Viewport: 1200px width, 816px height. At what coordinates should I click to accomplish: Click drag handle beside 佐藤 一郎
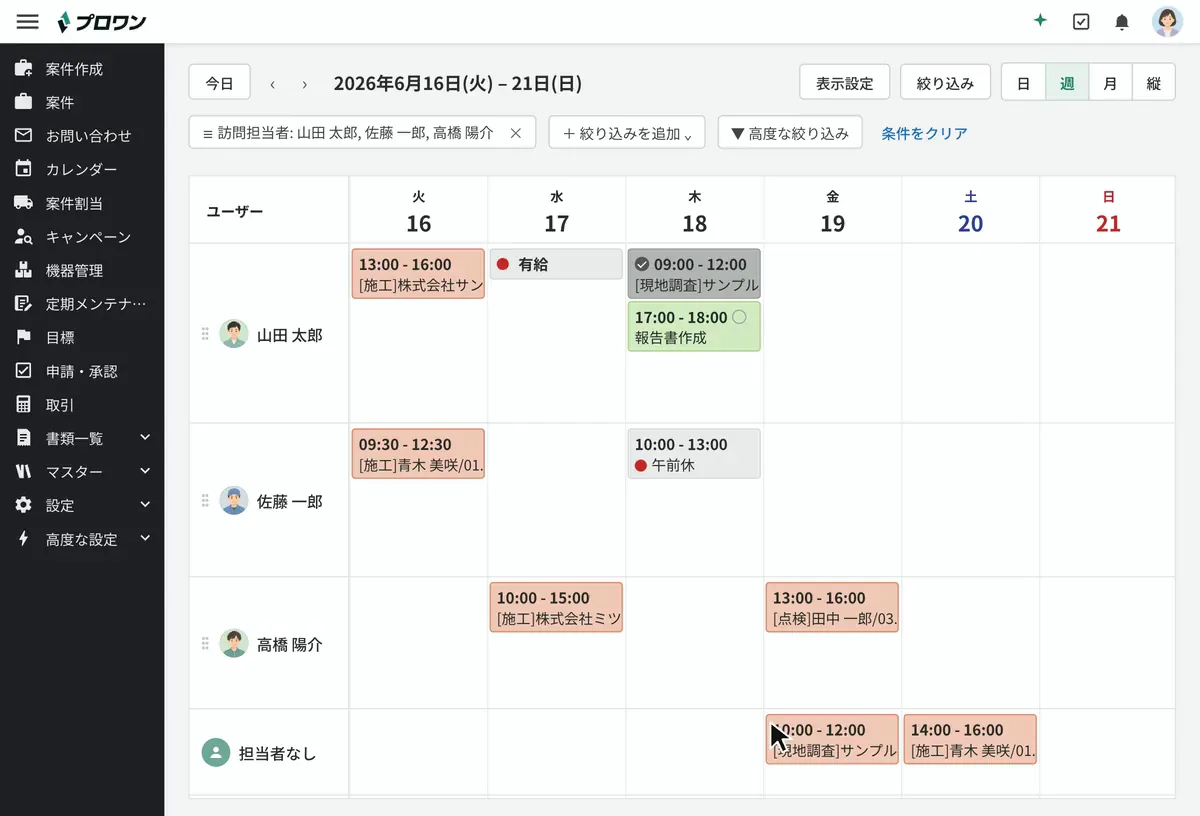point(206,500)
